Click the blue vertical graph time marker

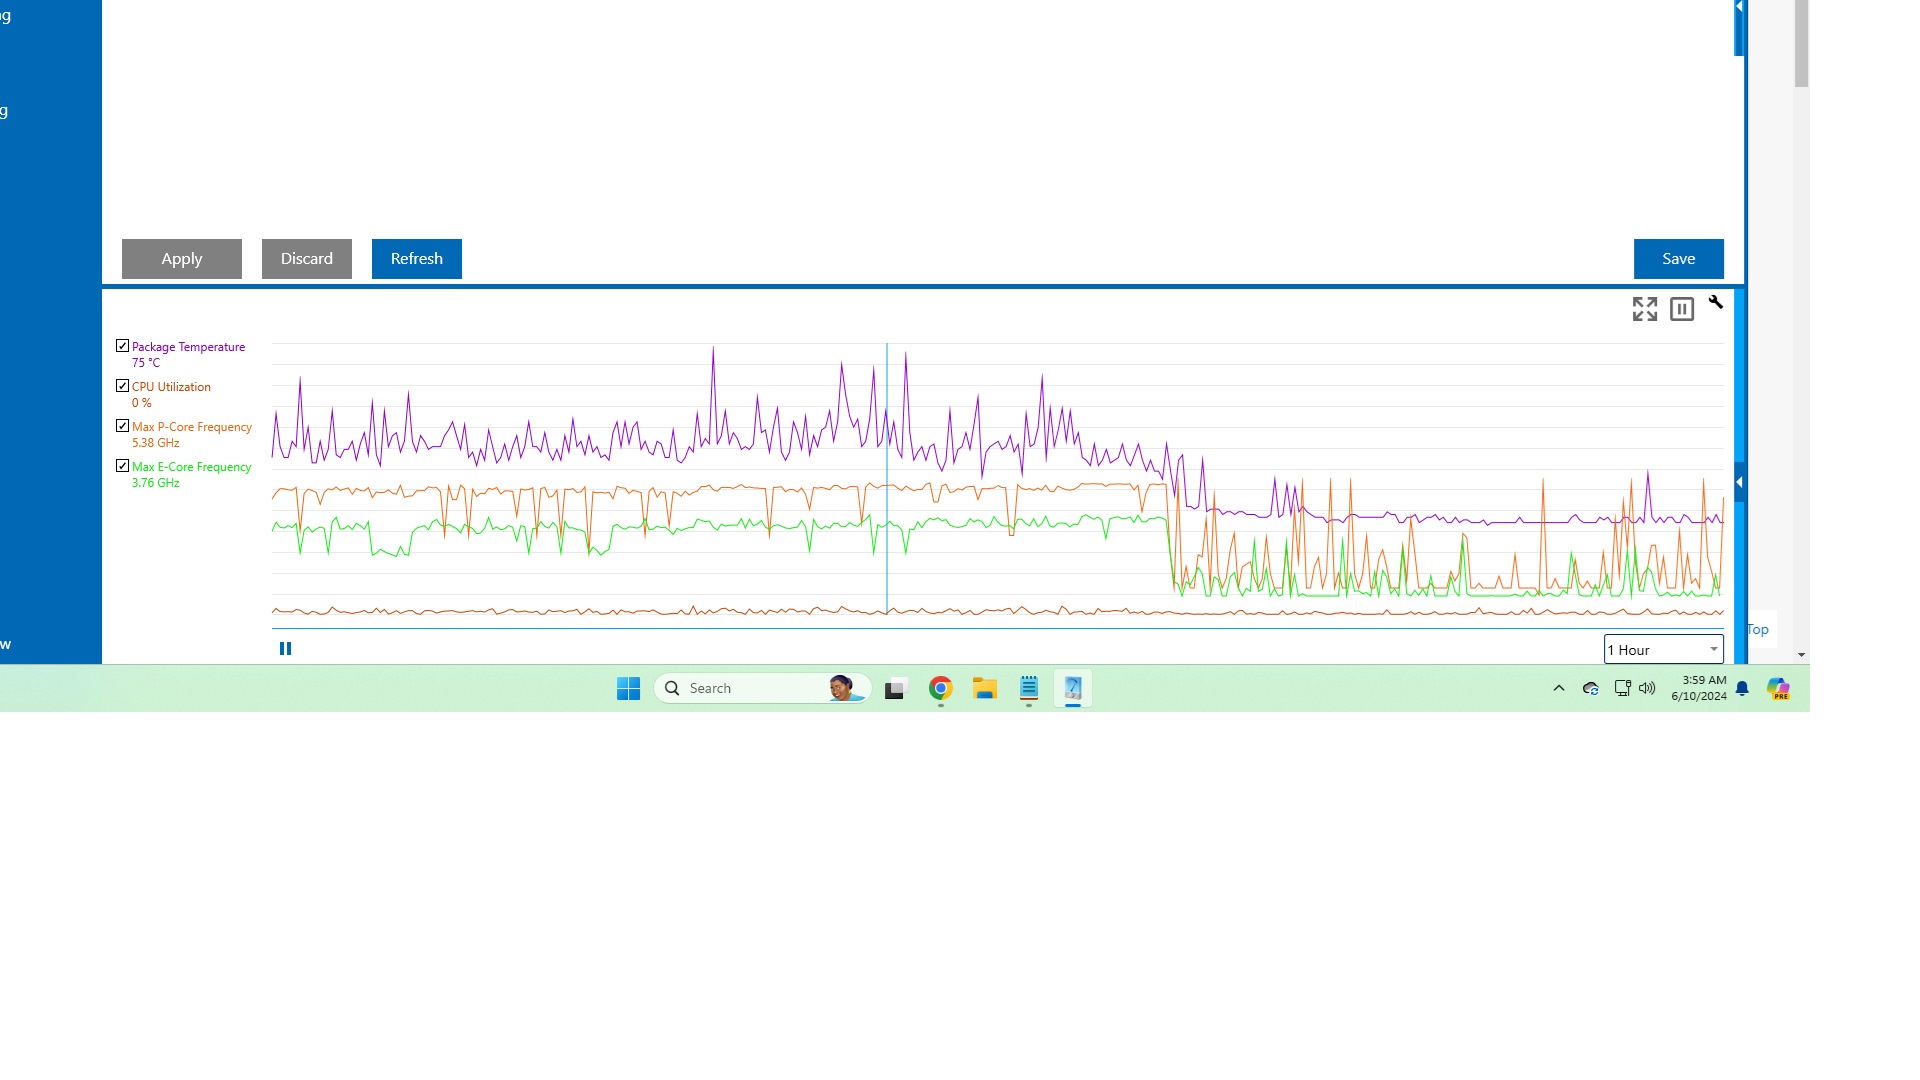(x=887, y=480)
